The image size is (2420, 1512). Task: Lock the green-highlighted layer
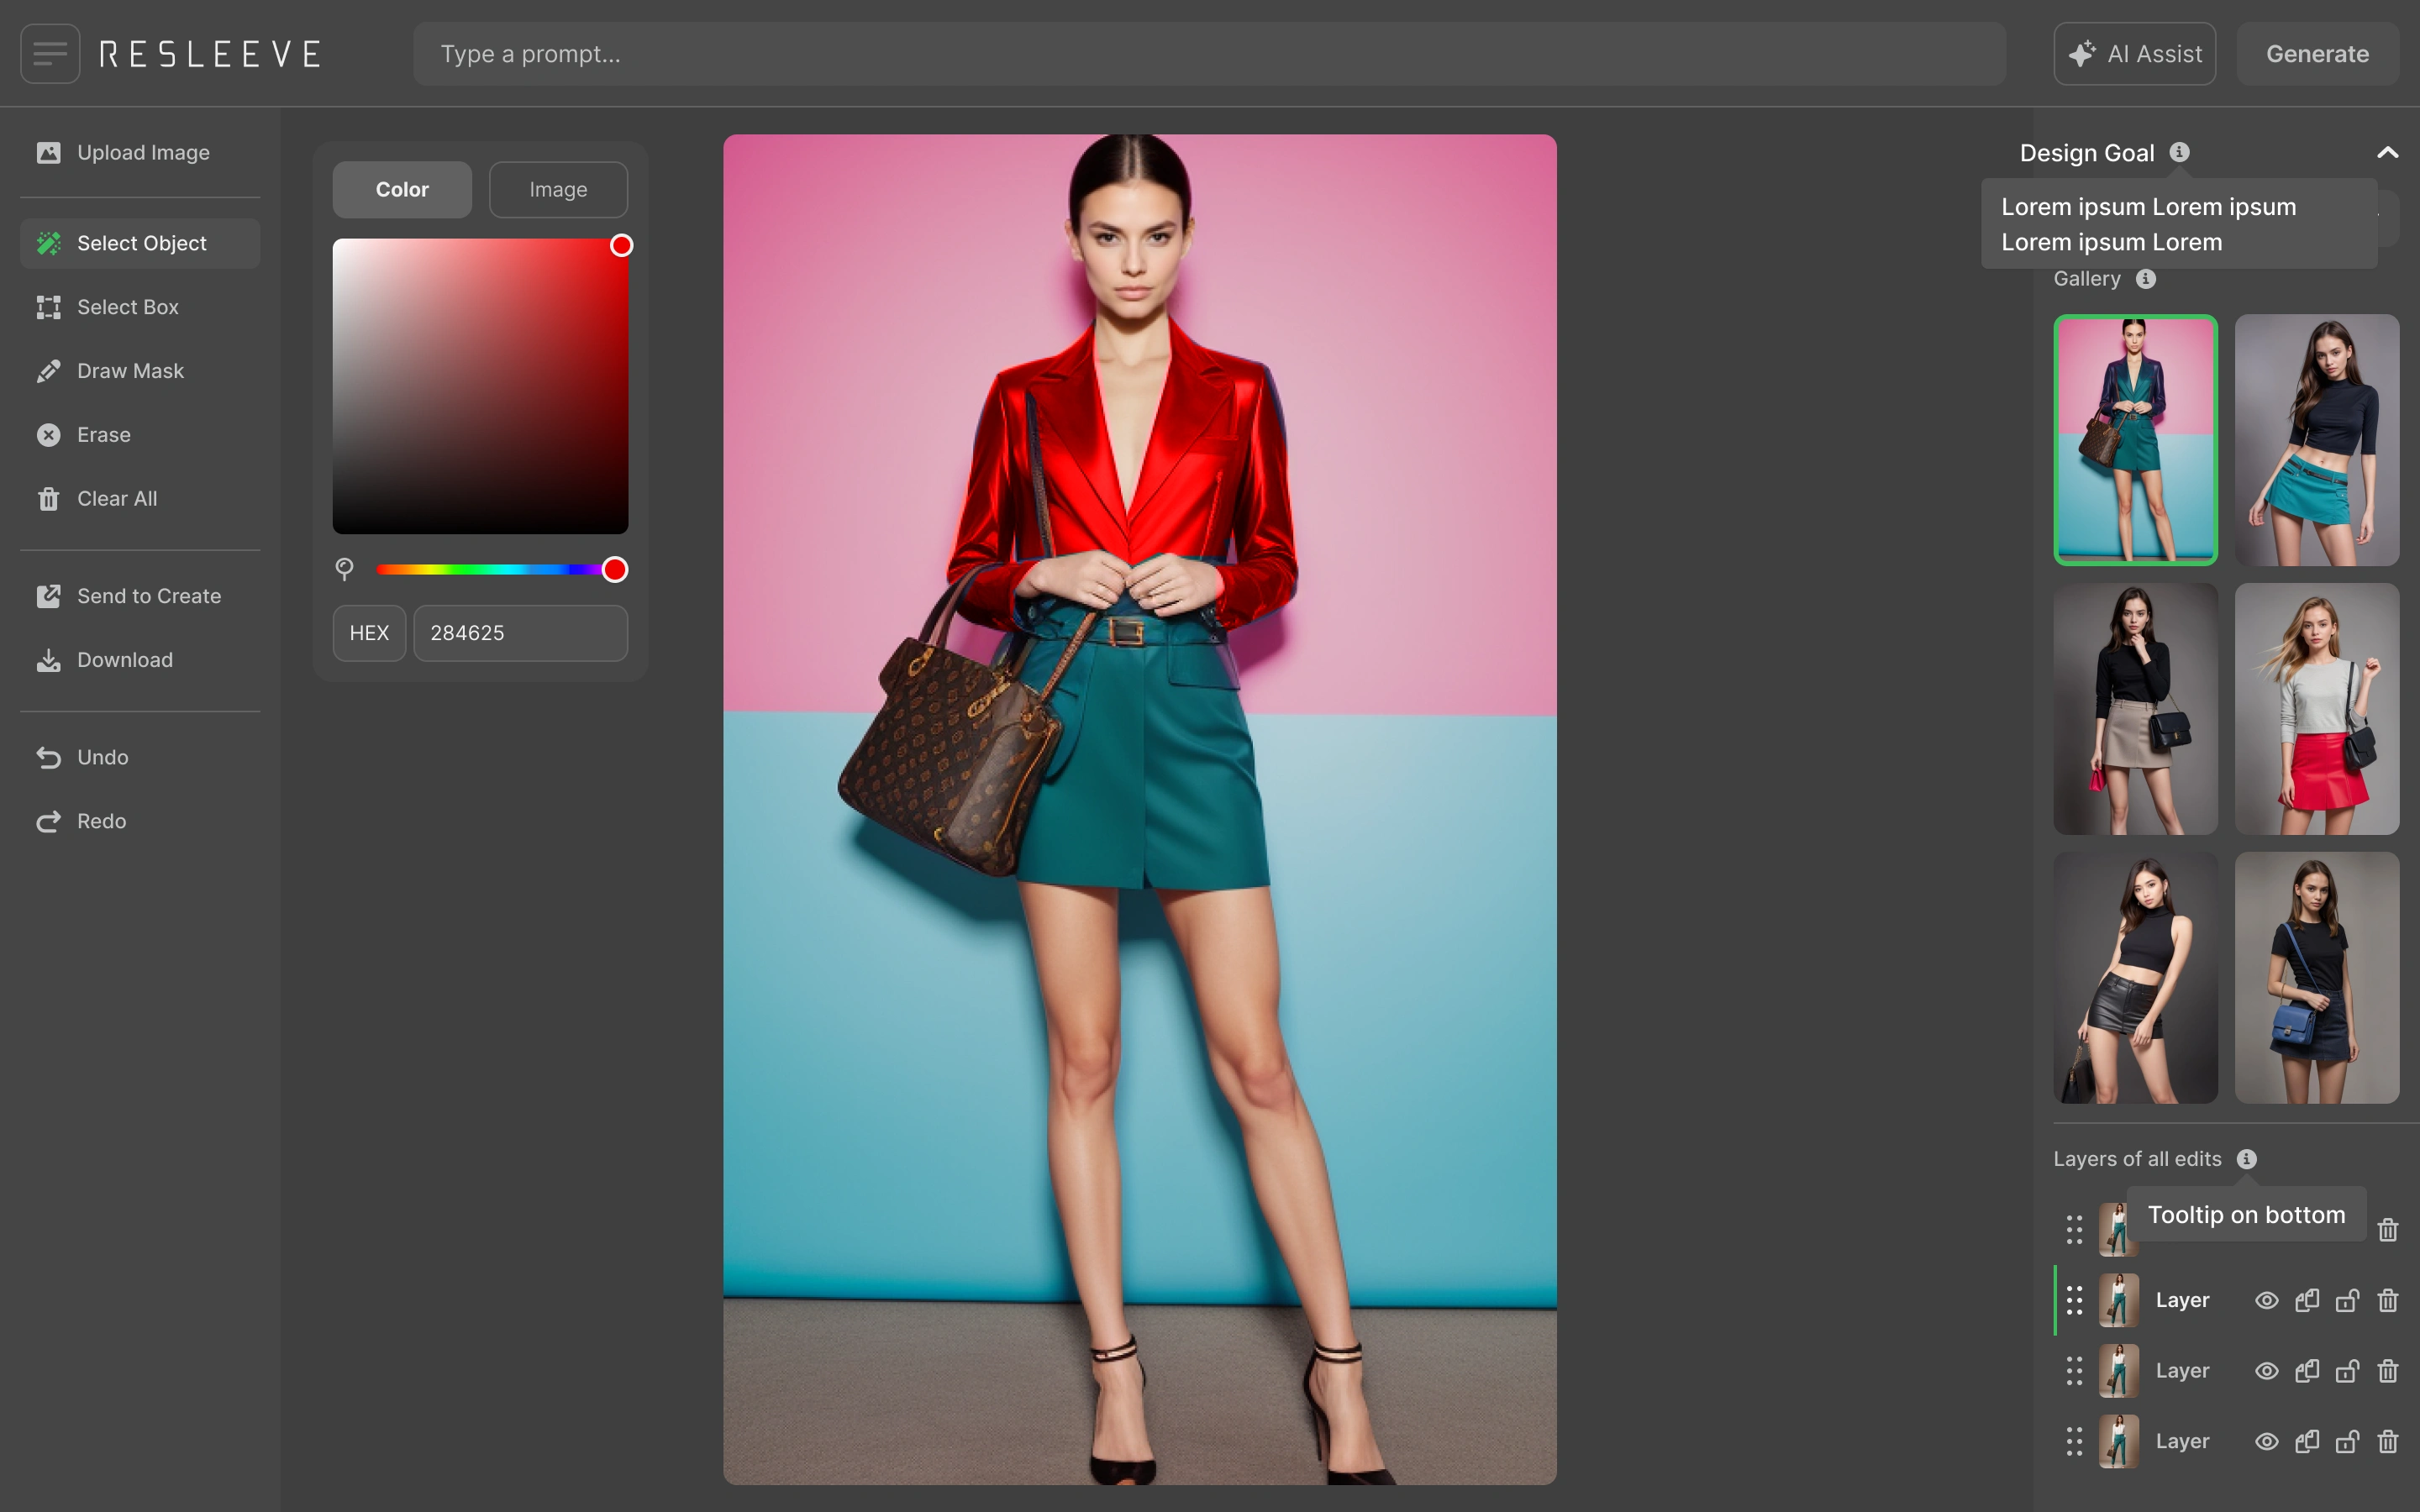(x=2347, y=1300)
